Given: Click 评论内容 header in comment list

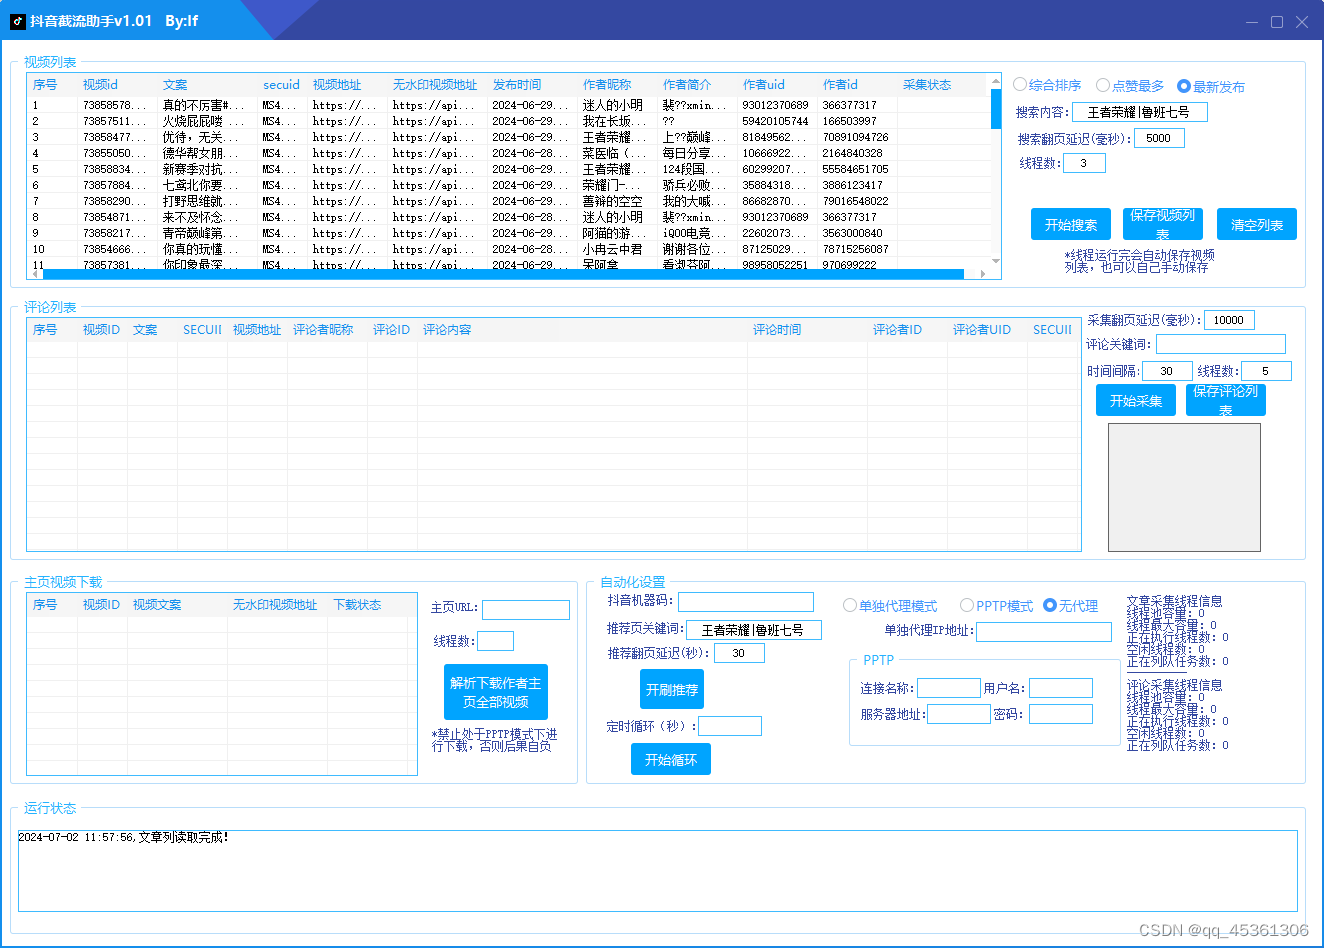Looking at the screenshot, I should [x=447, y=330].
